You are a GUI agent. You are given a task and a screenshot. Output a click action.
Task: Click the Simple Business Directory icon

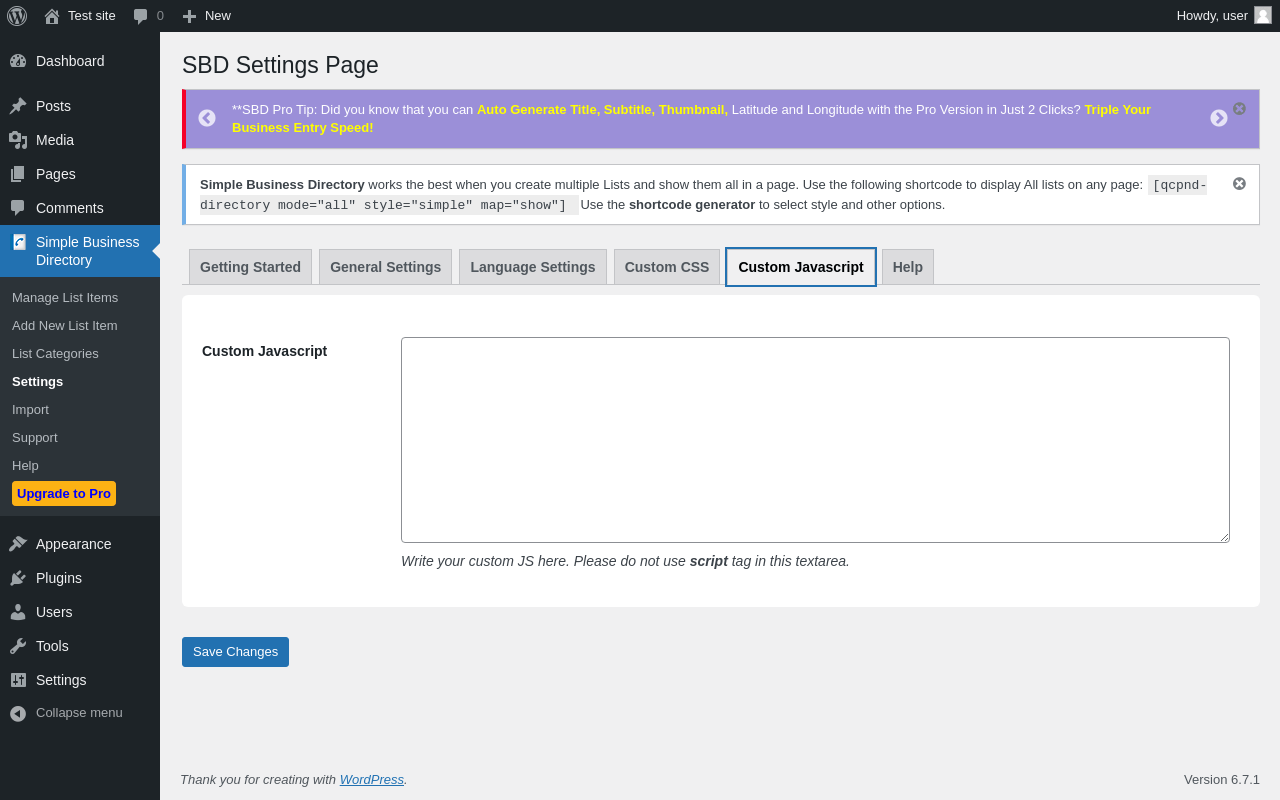point(19,242)
